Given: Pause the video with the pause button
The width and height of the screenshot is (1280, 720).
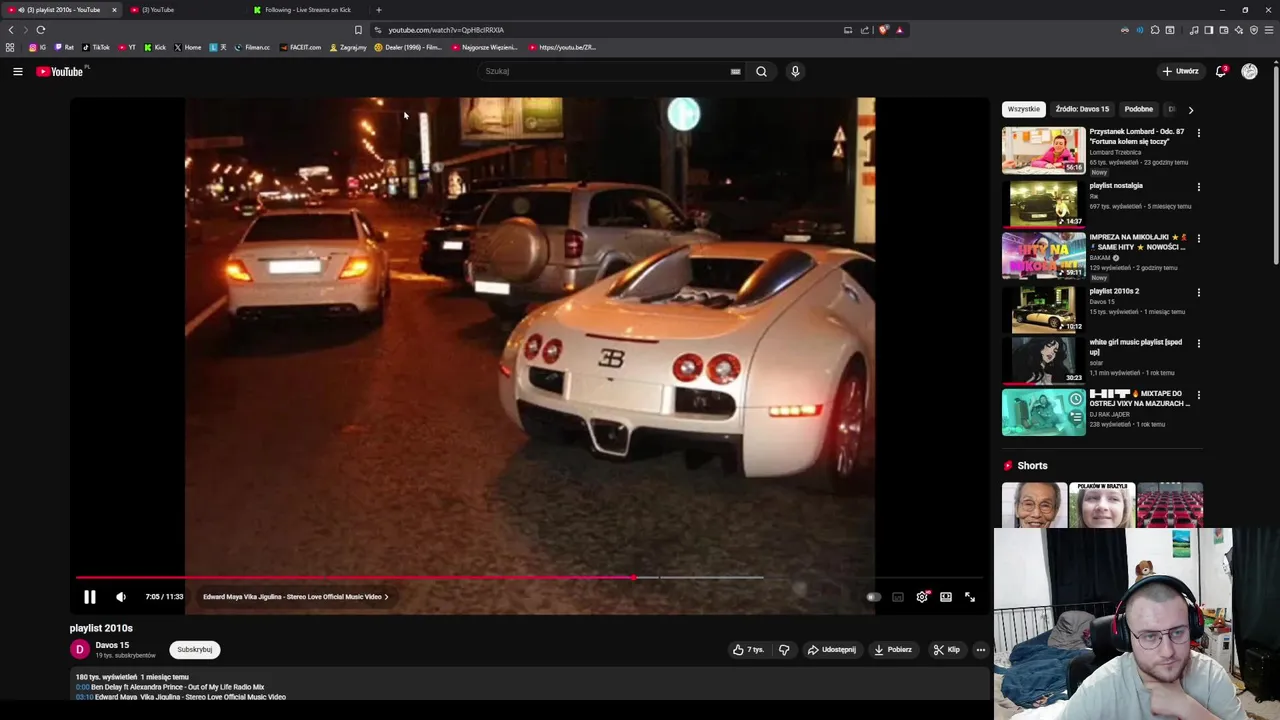Looking at the screenshot, I should [x=89, y=597].
